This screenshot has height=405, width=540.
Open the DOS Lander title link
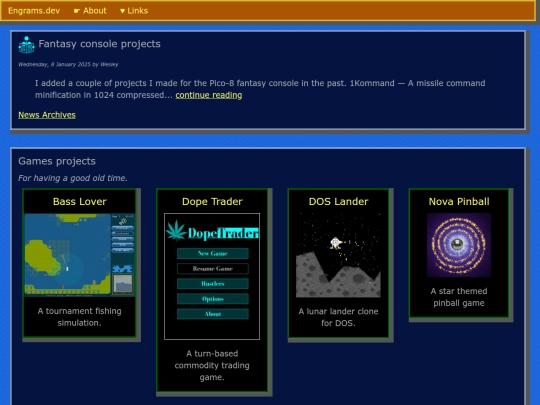(x=339, y=201)
